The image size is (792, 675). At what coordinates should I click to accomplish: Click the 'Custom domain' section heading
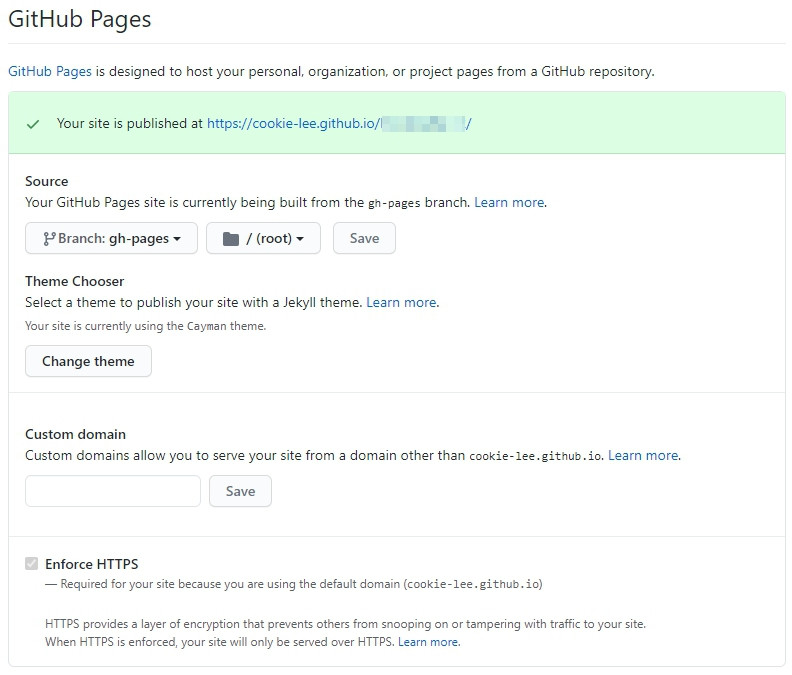(75, 435)
